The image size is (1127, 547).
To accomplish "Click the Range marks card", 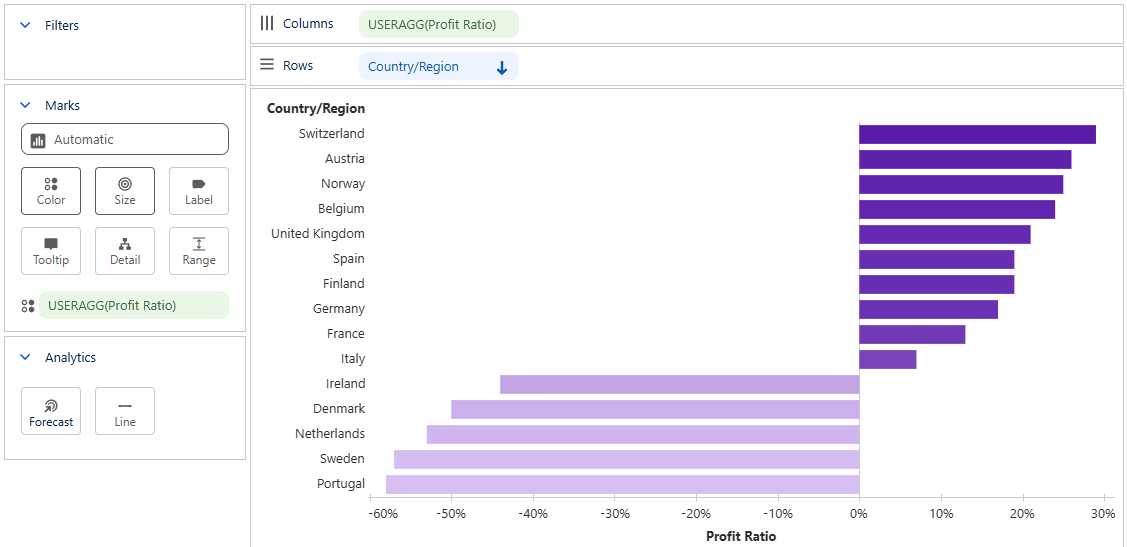I will coord(199,250).
